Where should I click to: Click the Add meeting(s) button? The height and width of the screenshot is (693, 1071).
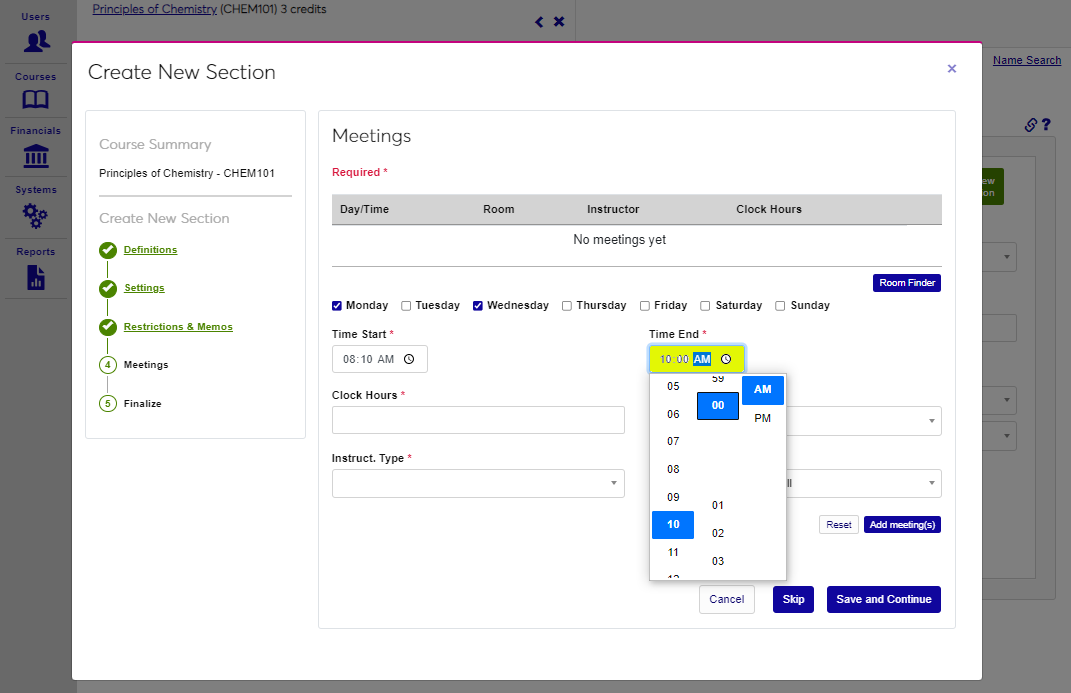click(902, 525)
